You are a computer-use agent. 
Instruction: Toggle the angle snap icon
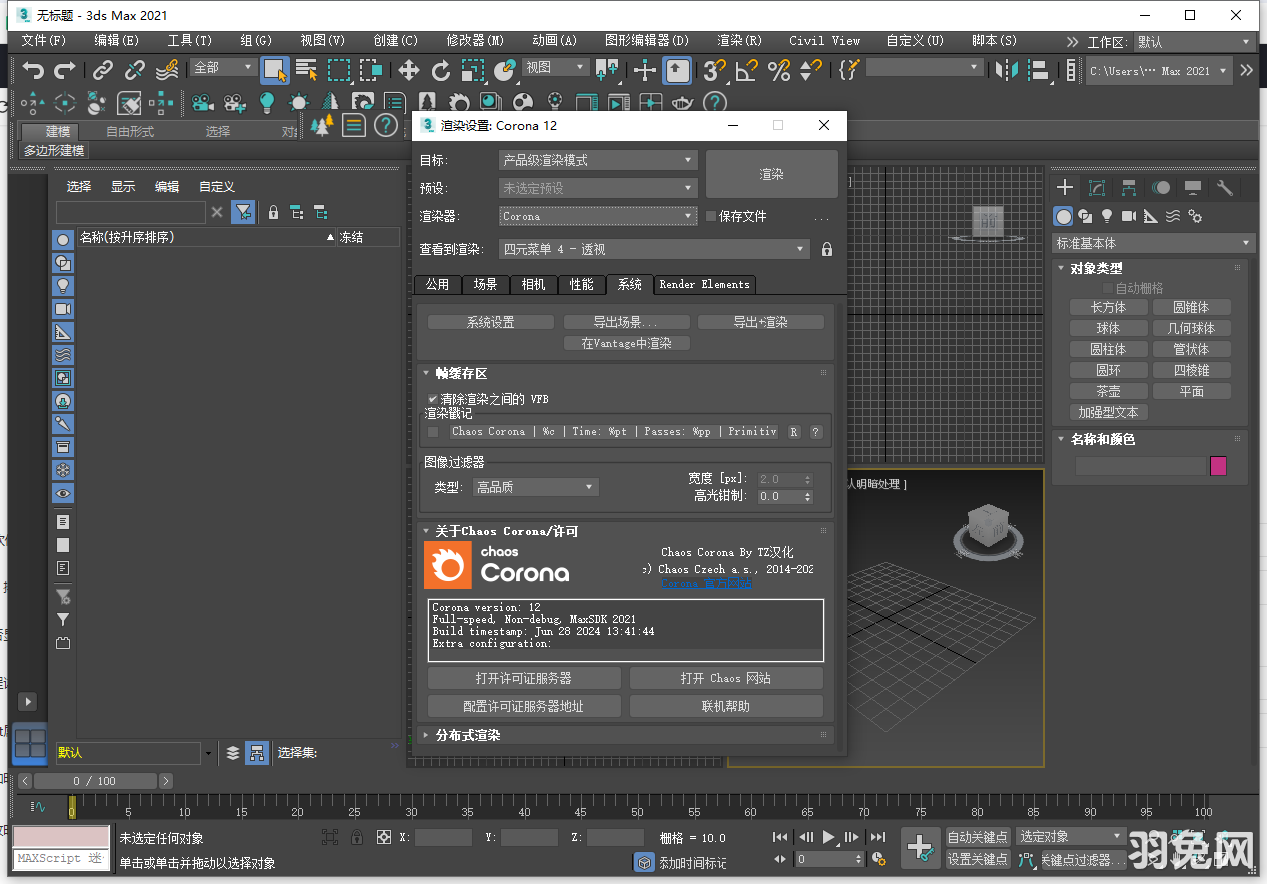(x=746, y=70)
